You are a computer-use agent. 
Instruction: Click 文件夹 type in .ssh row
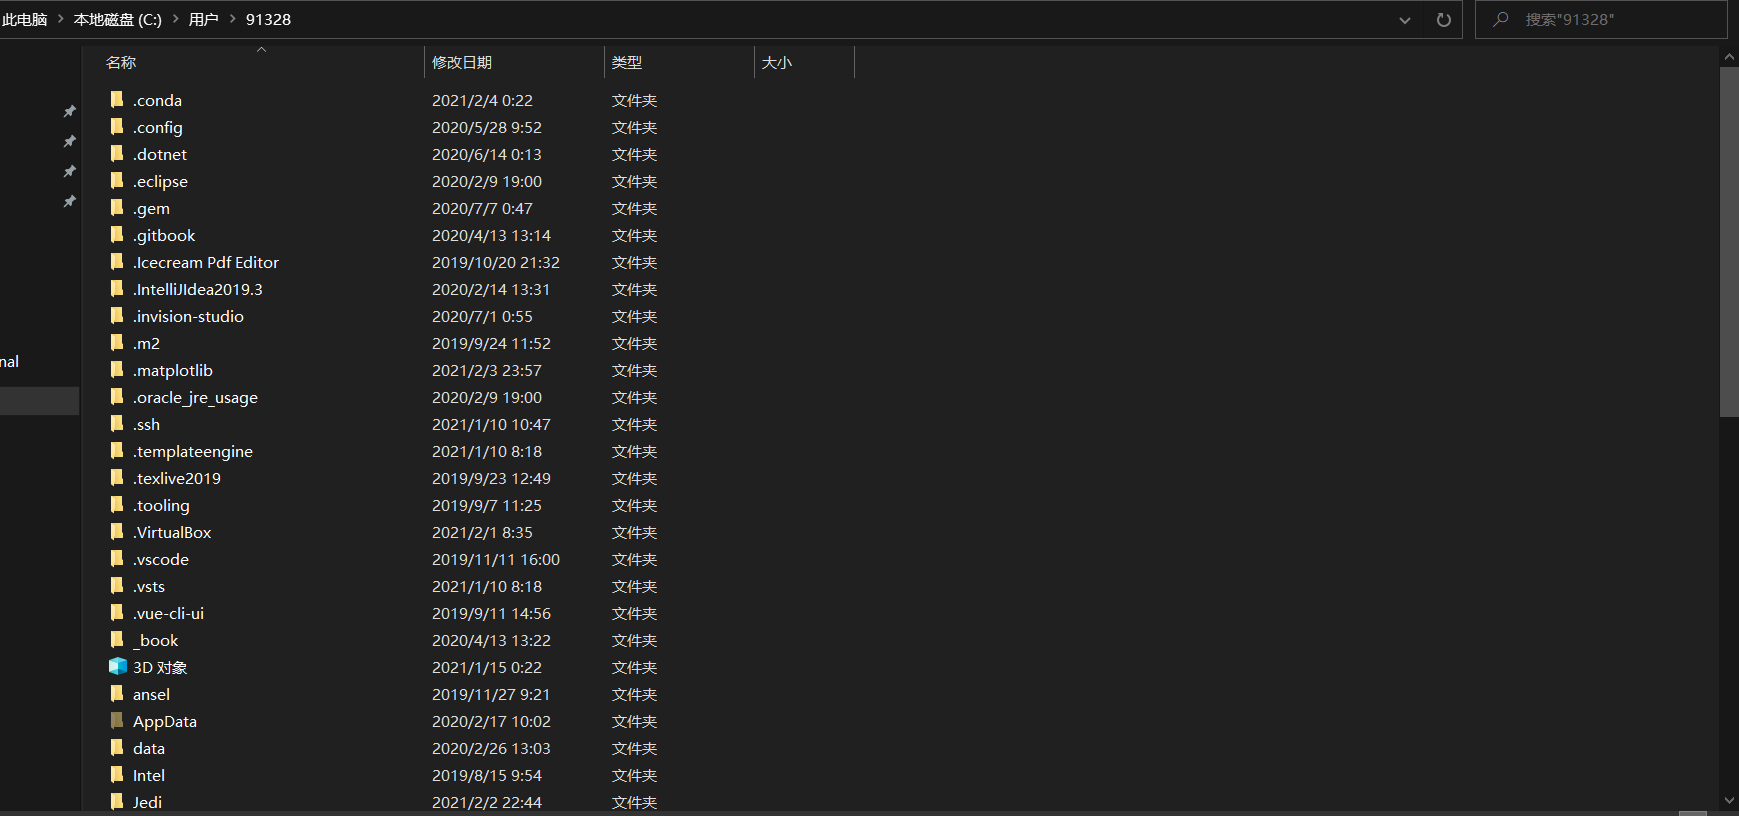(634, 424)
